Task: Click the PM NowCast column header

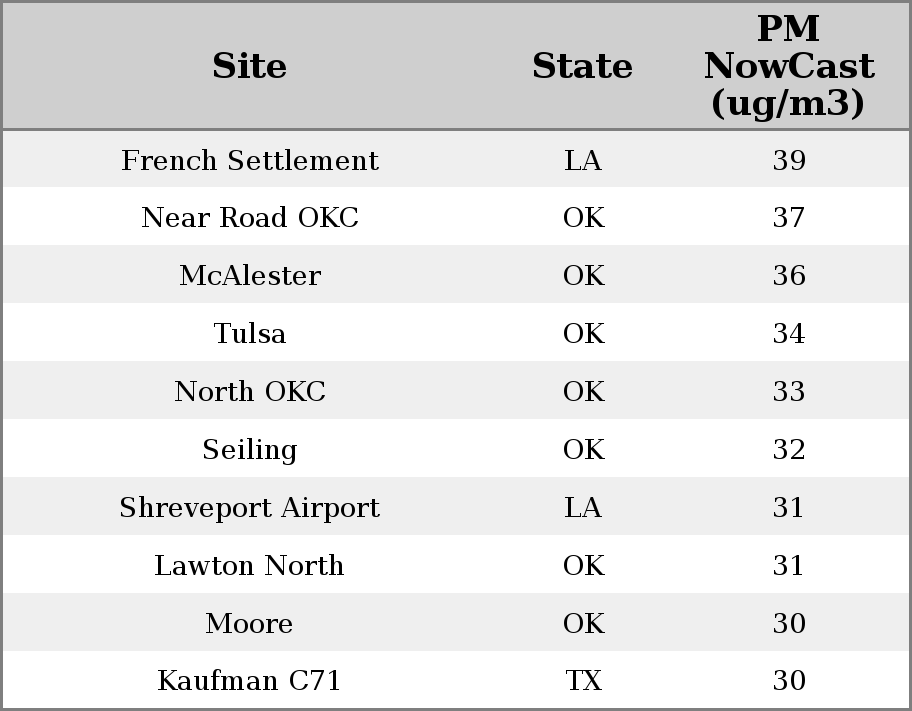Action: click(788, 66)
